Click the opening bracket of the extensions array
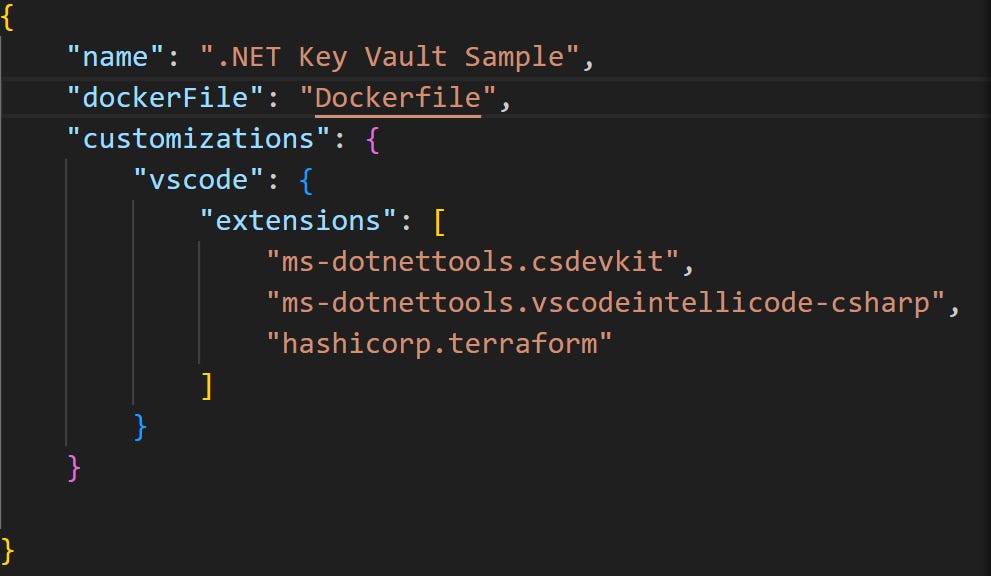This screenshot has width=991, height=576. [x=441, y=219]
